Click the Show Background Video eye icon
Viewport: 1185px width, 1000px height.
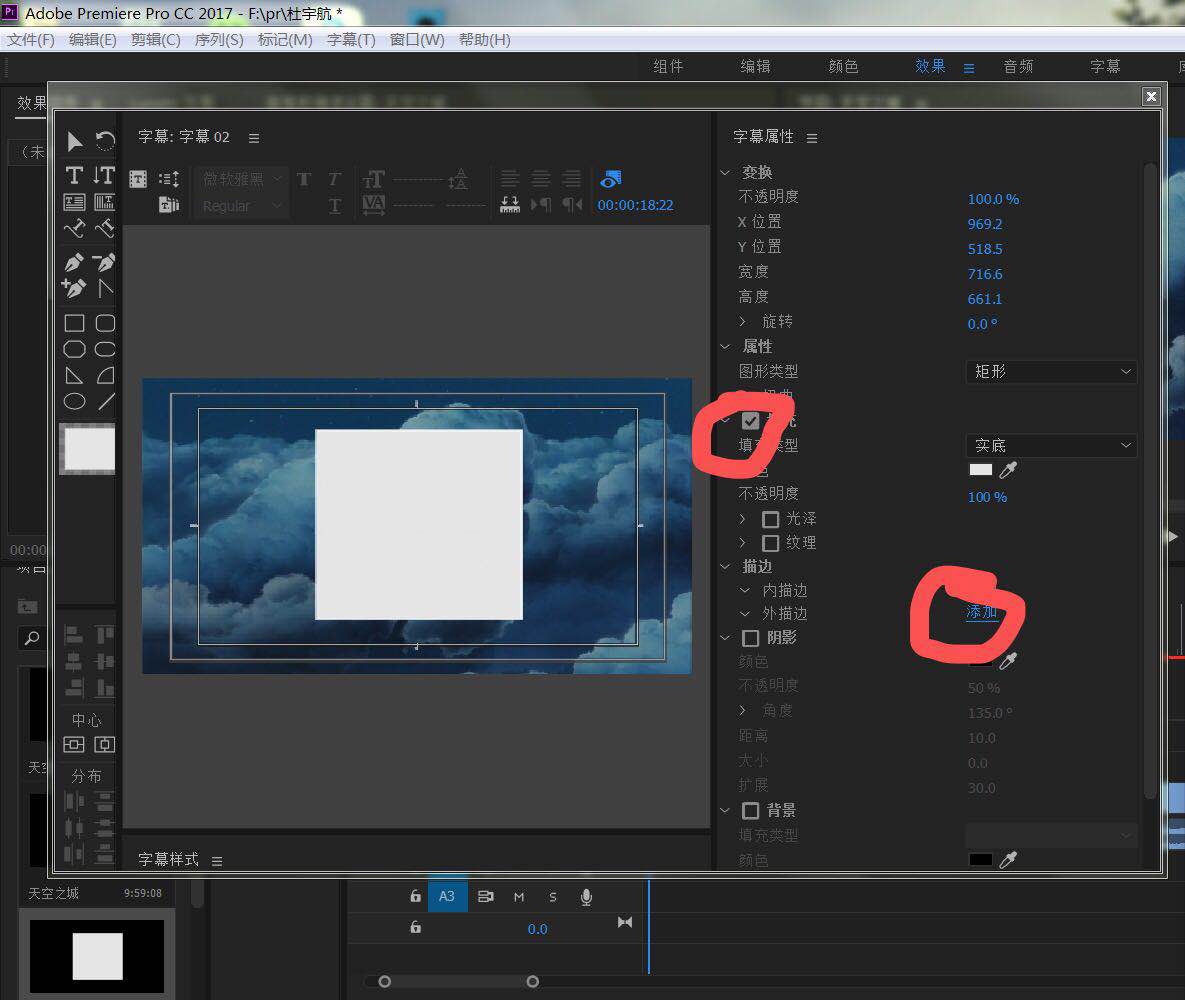tap(610, 180)
